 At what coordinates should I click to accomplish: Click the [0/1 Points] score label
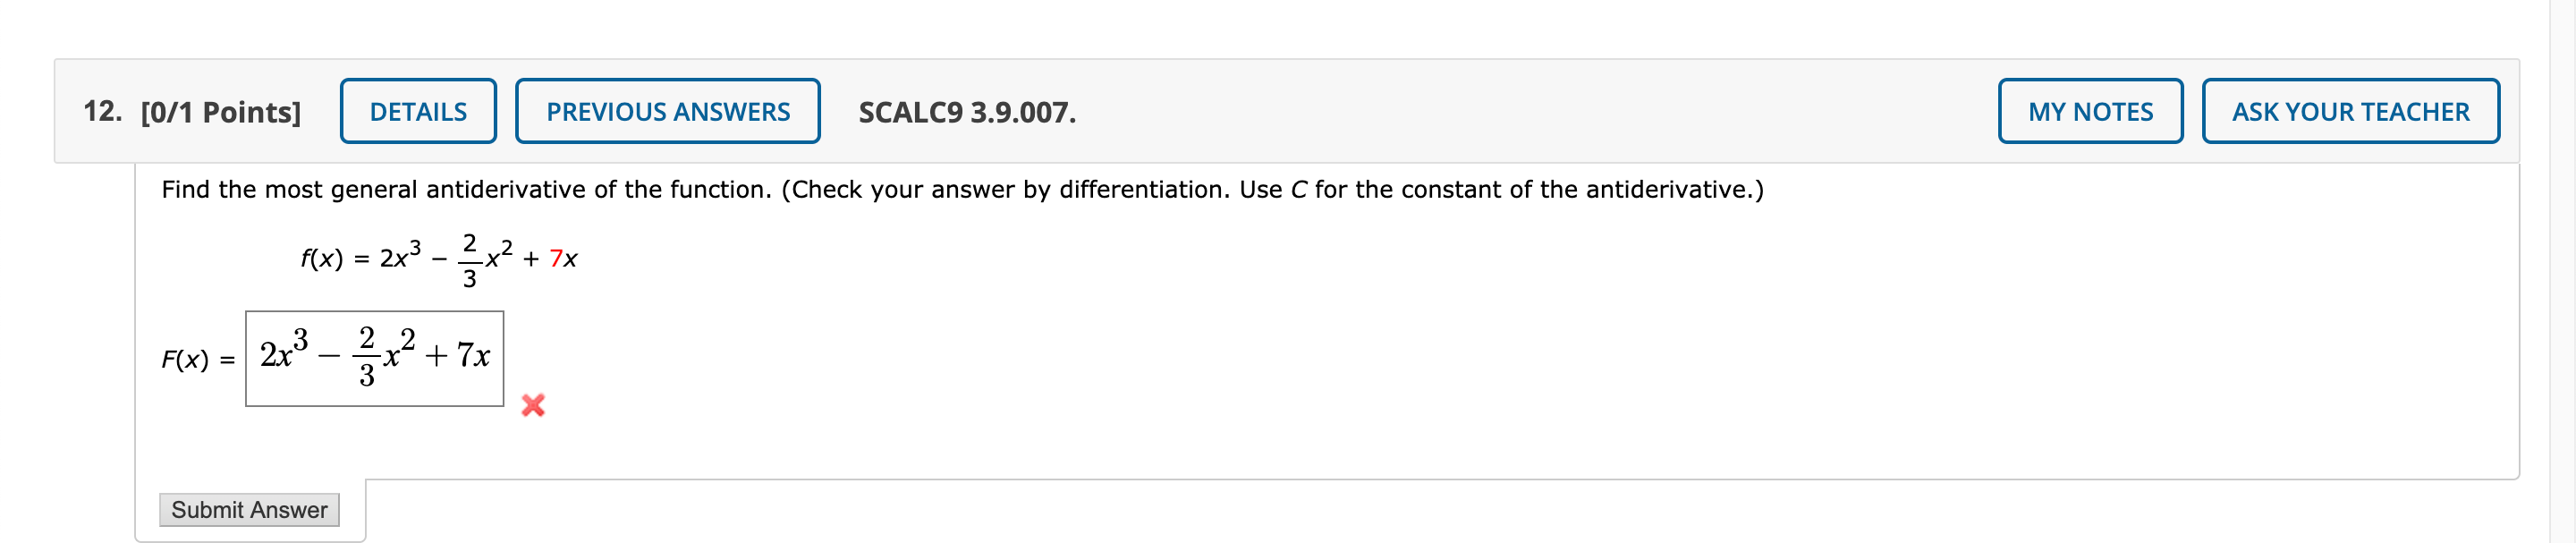(222, 110)
